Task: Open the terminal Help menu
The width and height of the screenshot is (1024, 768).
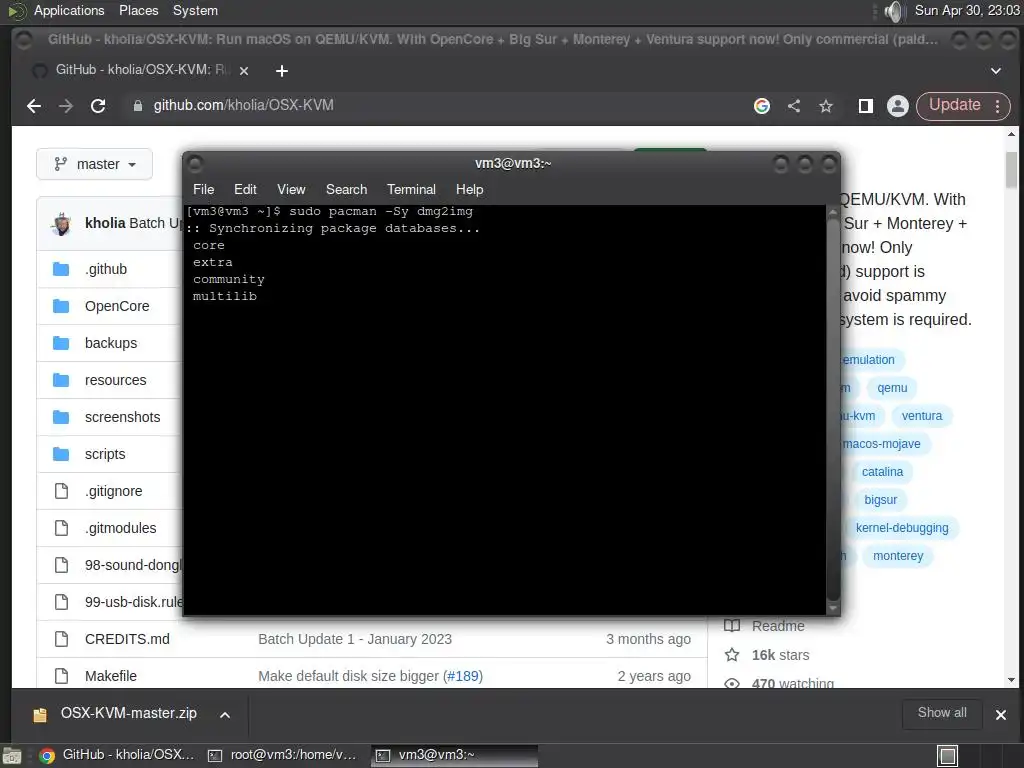Action: (x=470, y=189)
